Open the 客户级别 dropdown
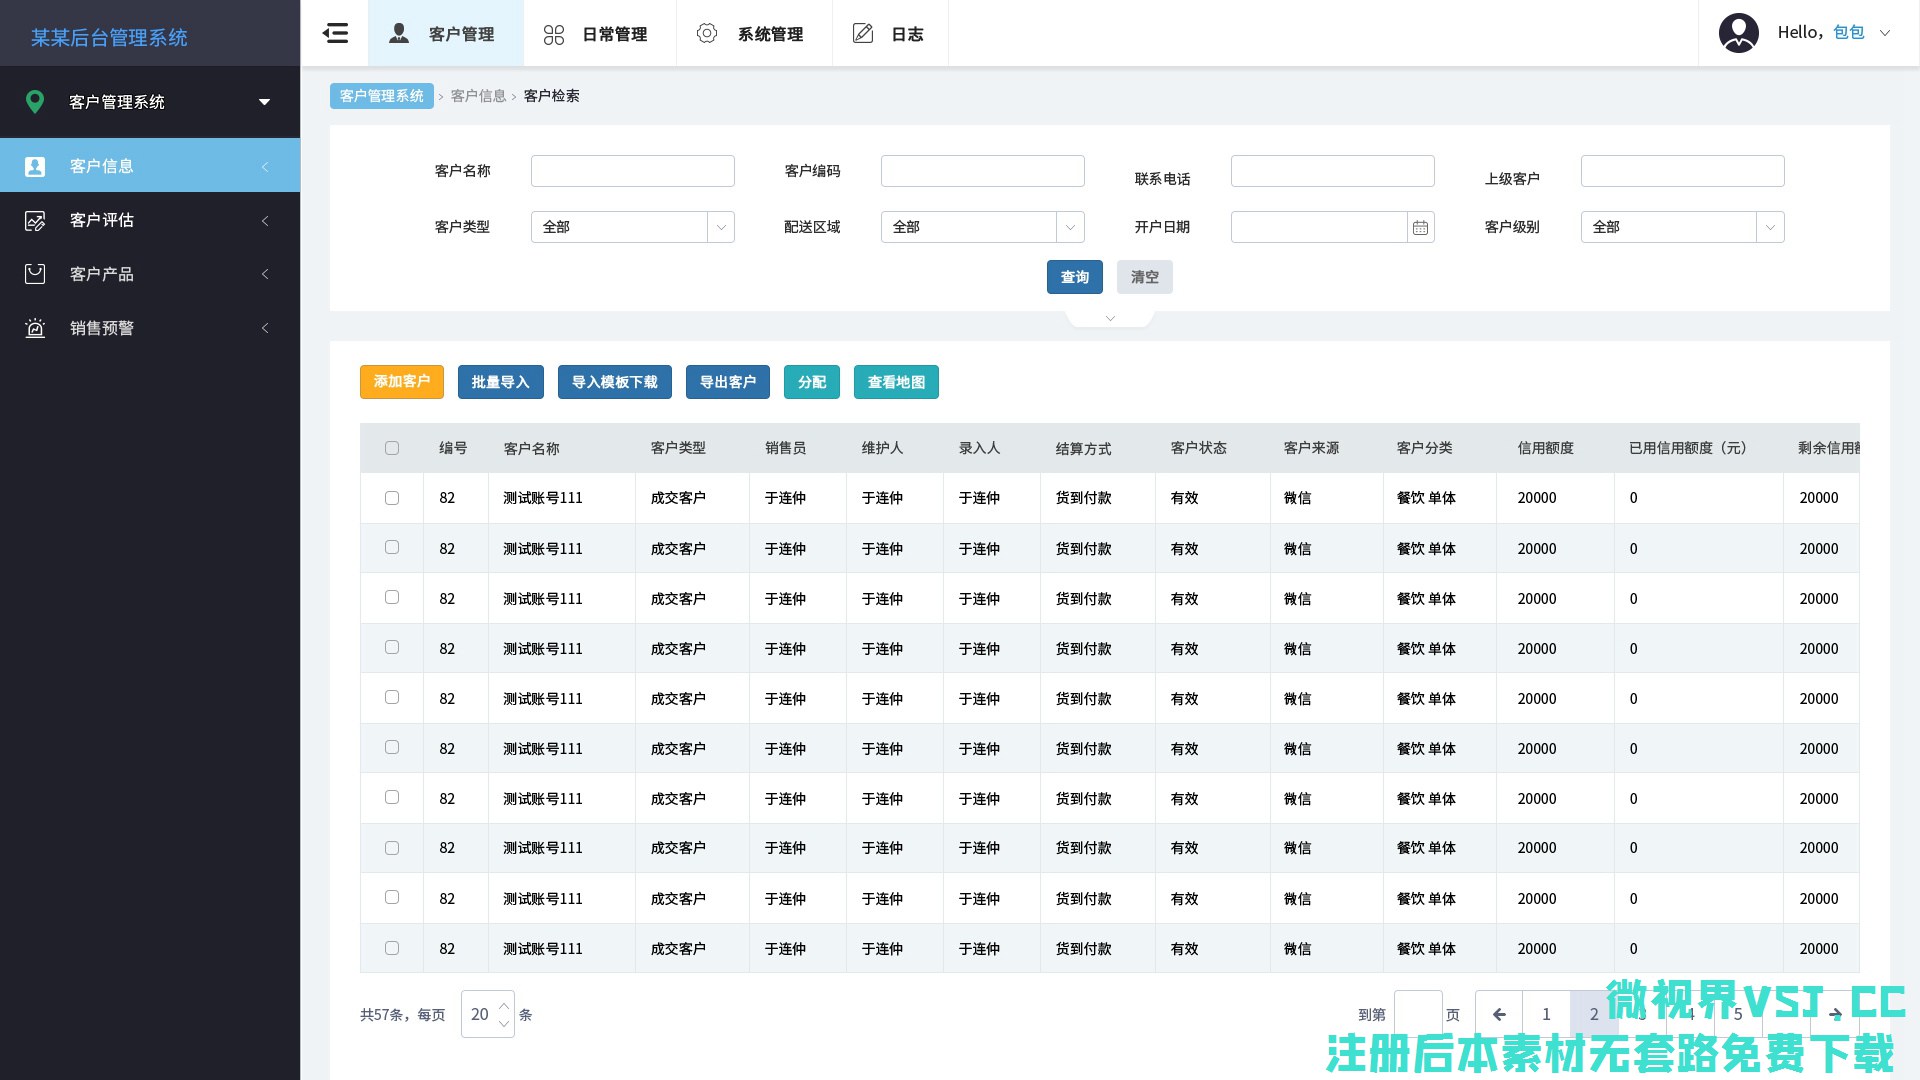 tap(1682, 227)
